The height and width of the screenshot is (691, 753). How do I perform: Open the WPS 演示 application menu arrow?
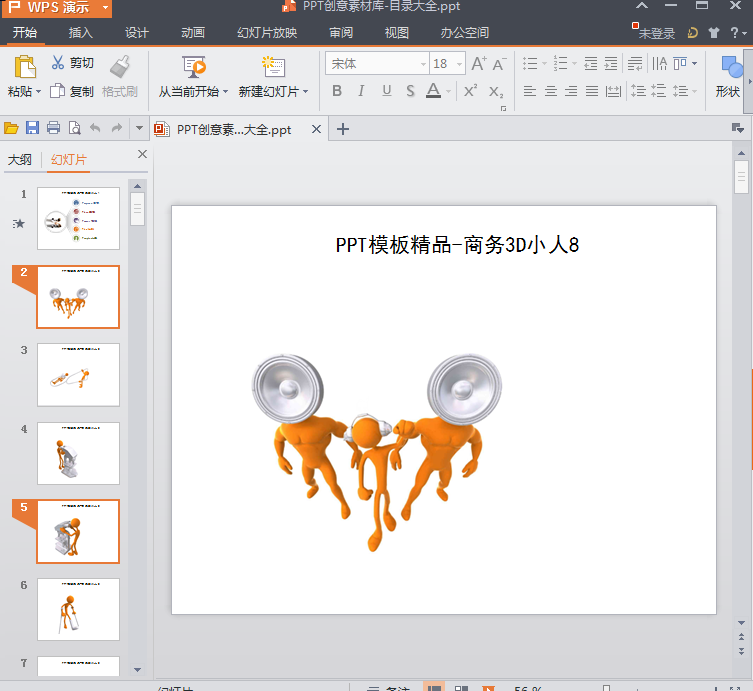(x=105, y=7)
